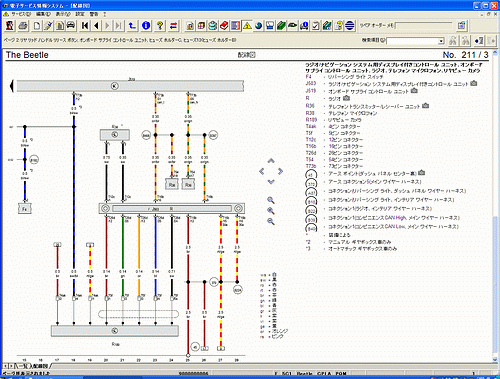Open the 編集 menu

(43, 14)
